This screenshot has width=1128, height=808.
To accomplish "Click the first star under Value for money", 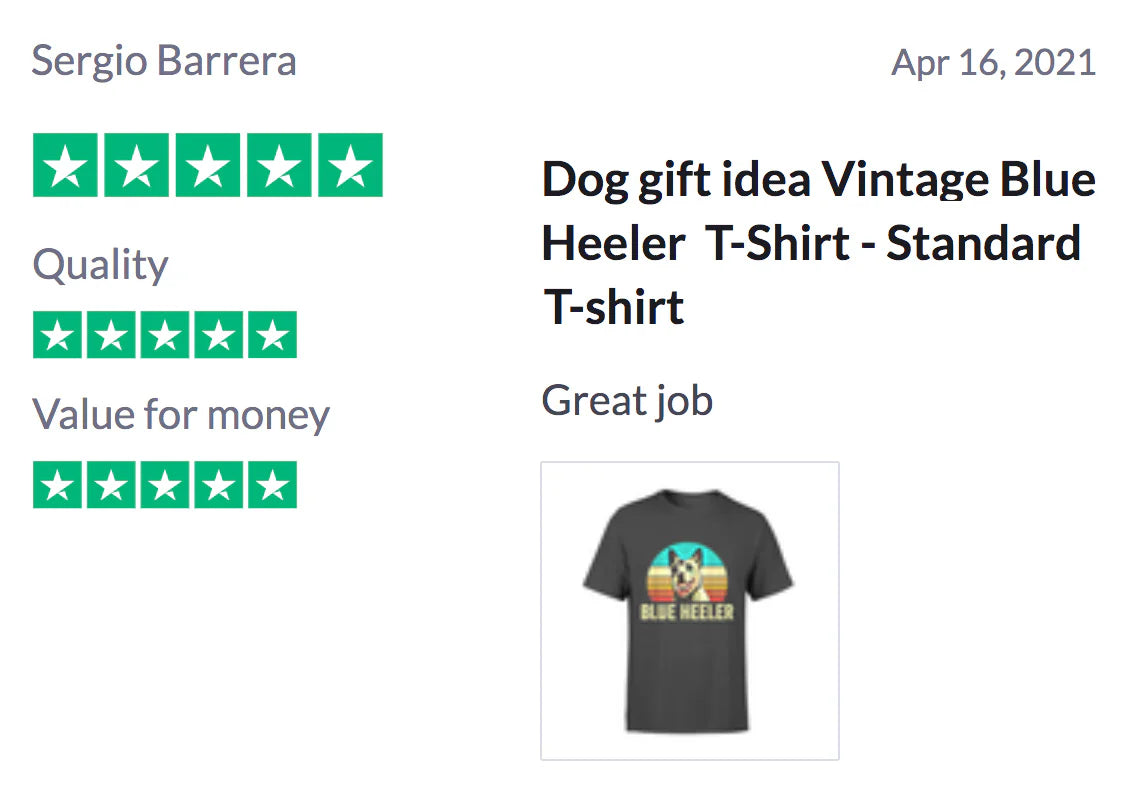I will 57,485.
